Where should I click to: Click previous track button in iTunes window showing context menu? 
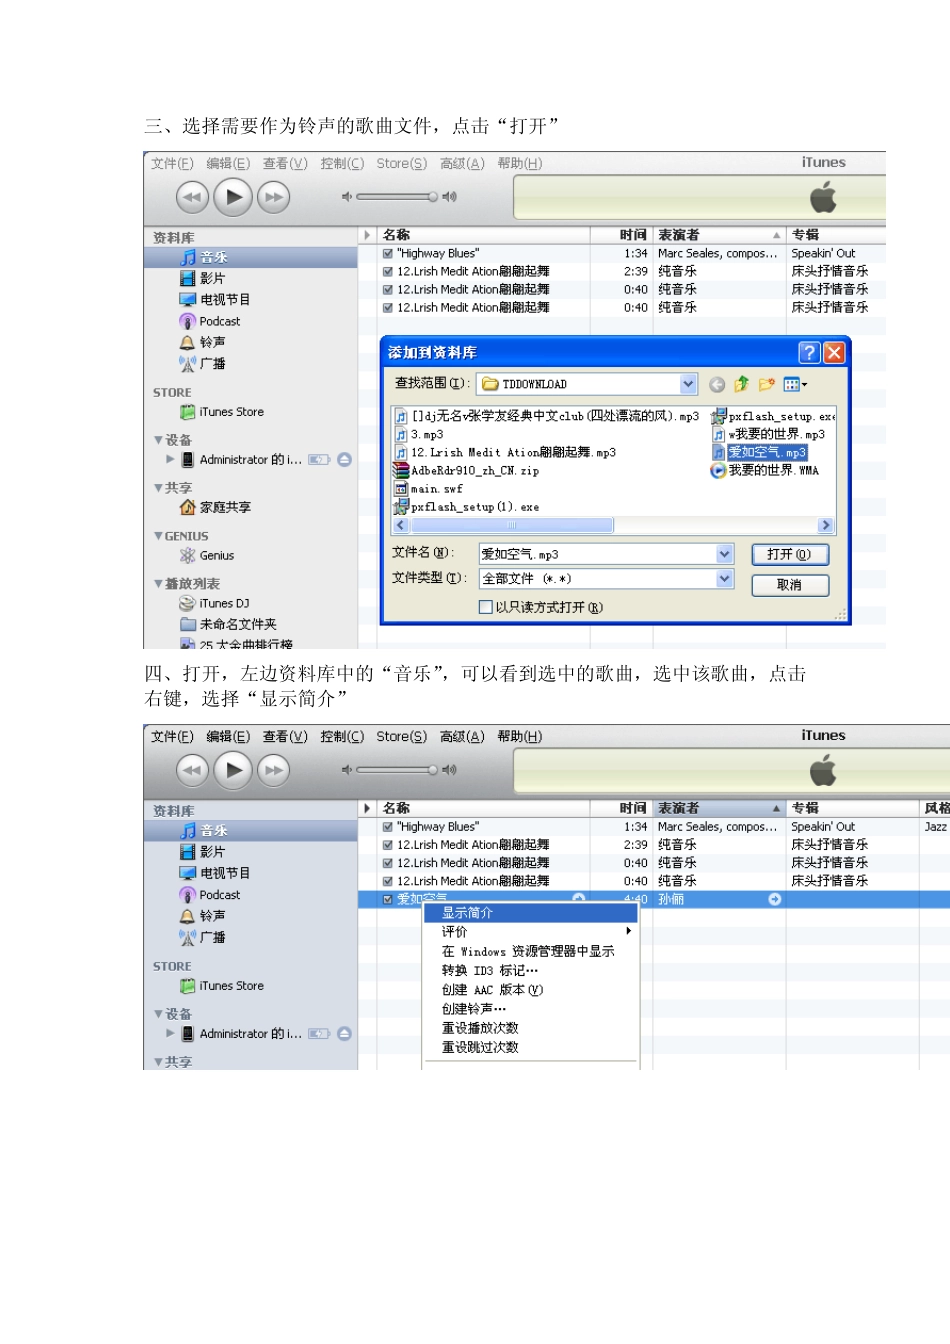coord(192,770)
